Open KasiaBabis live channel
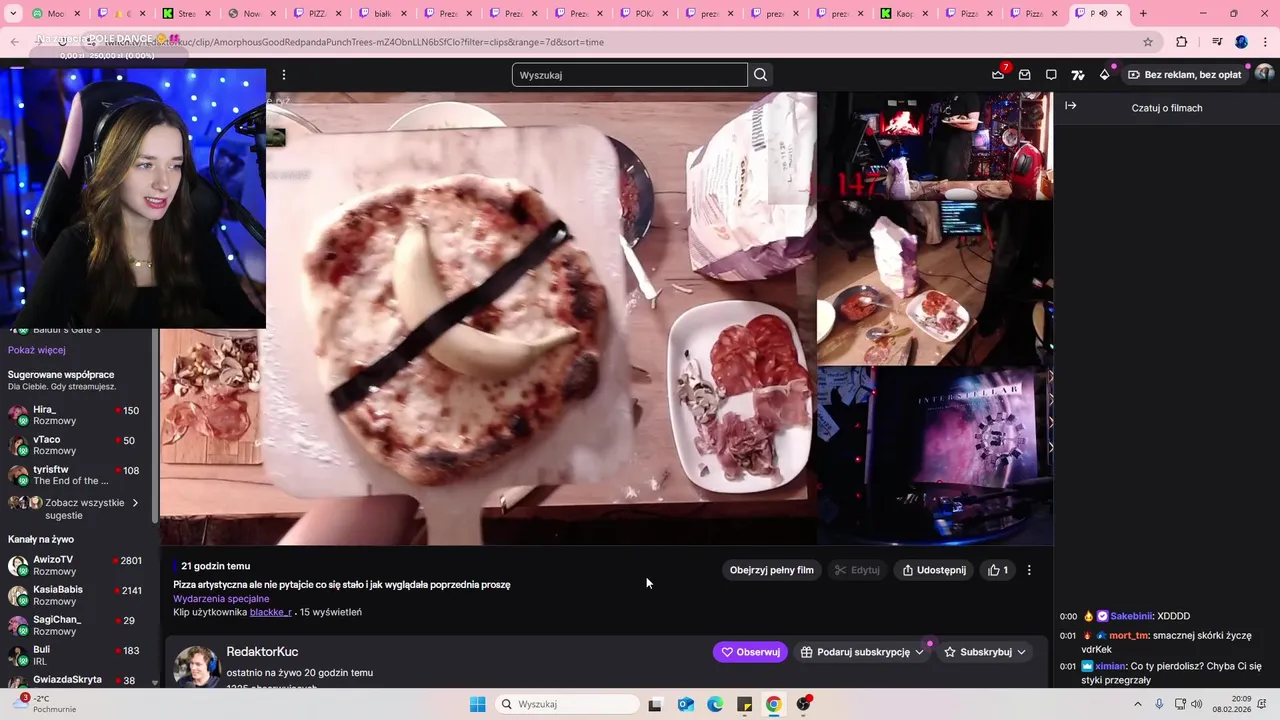 point(75,595)
